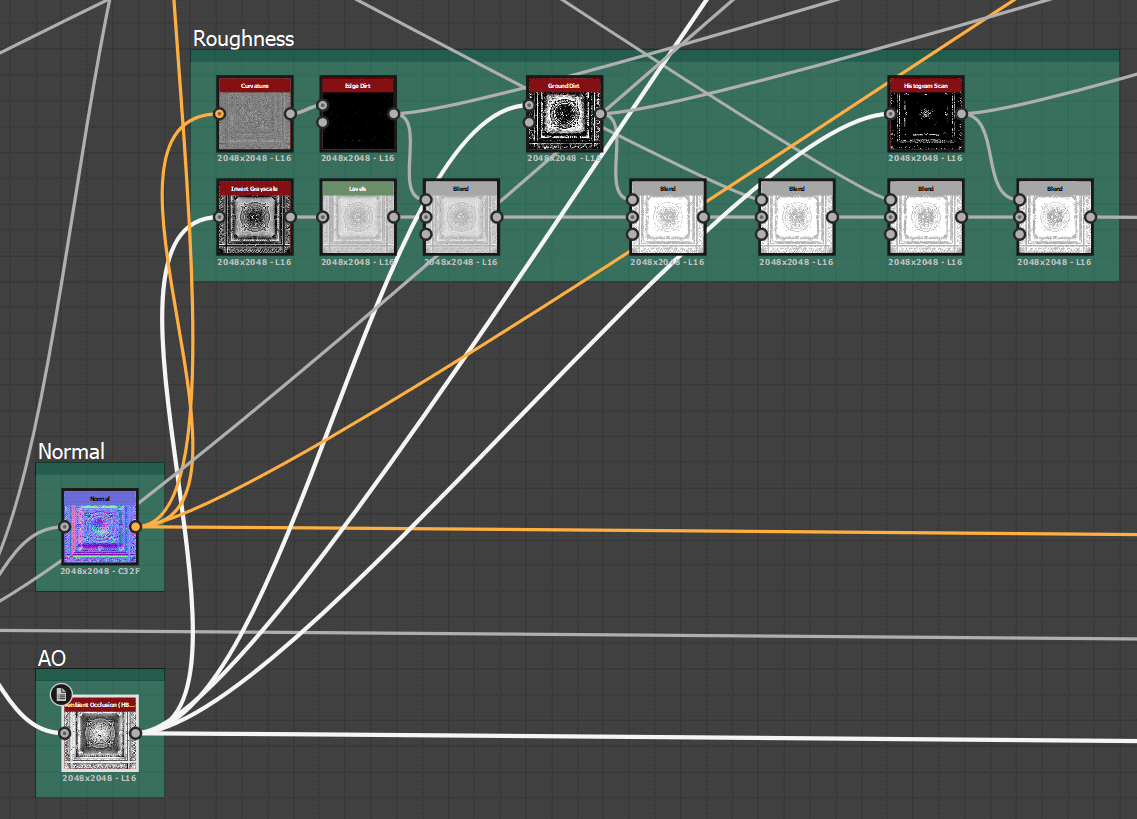Select the Blend node right of Levels
The image size is (1137, 819).
461,217
